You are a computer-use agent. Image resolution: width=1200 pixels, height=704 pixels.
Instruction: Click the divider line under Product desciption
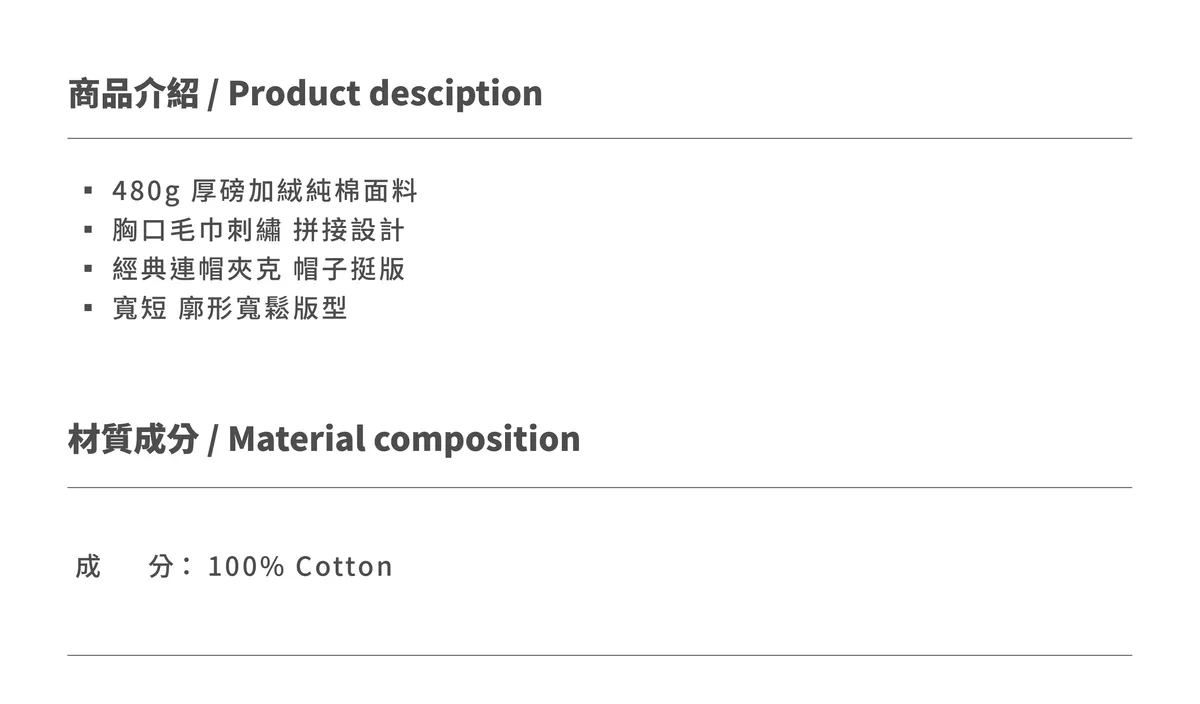coord(600,138)
